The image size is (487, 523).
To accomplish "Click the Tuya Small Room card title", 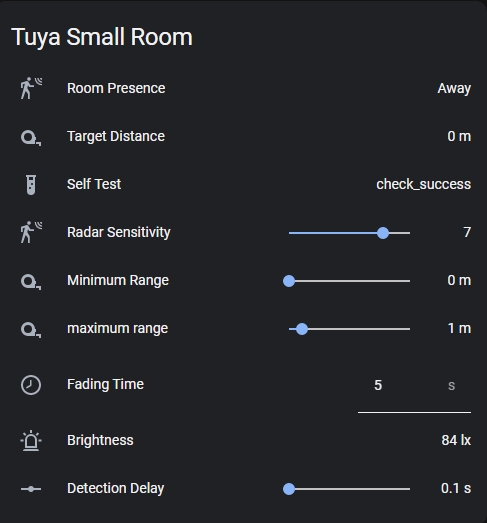I will point(102,37).
